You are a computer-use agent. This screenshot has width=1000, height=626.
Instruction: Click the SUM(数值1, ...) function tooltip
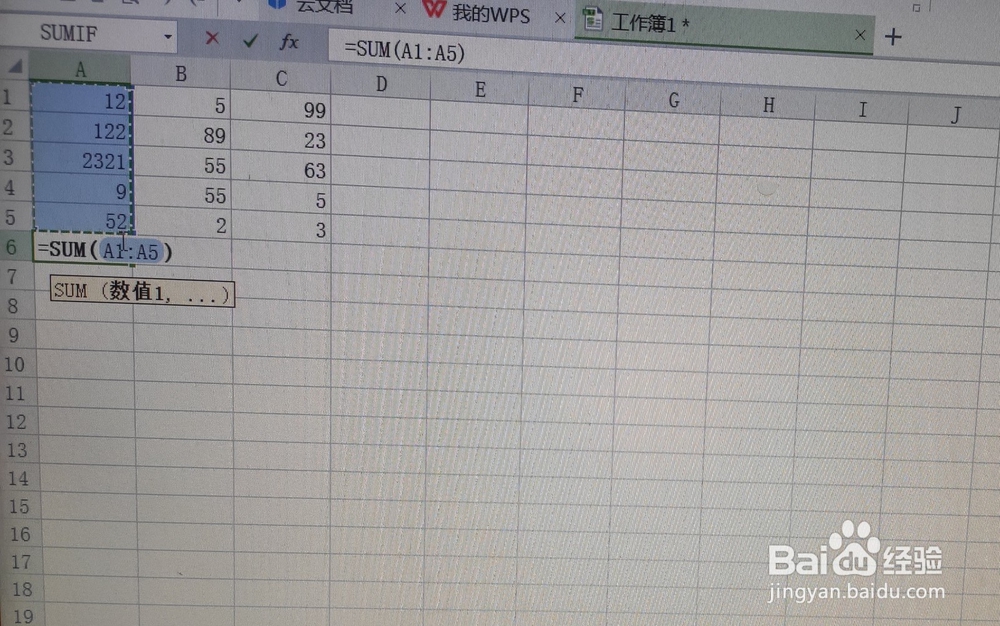[x=142, y=293]
